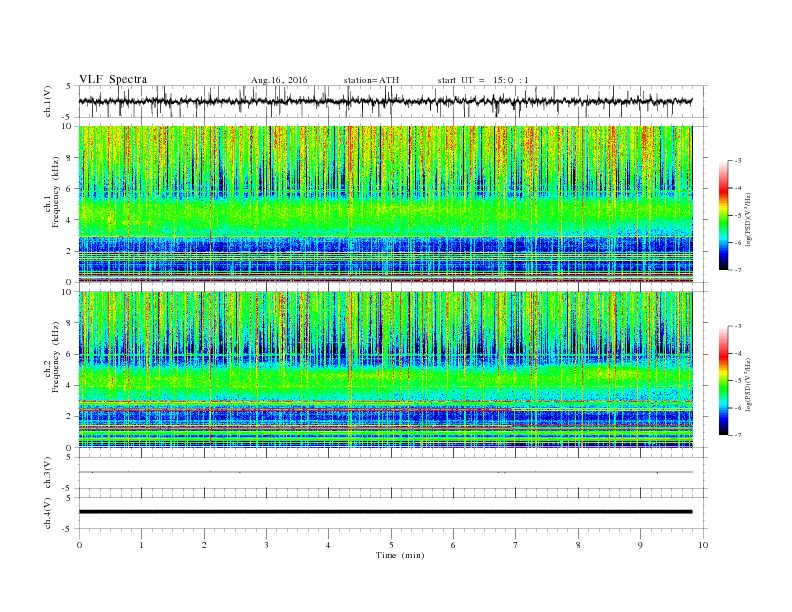The height and width of the screenshot is (612, 792).
Task: Click the ch.1 spectrogram color scale bar
Action: point(723,215)
